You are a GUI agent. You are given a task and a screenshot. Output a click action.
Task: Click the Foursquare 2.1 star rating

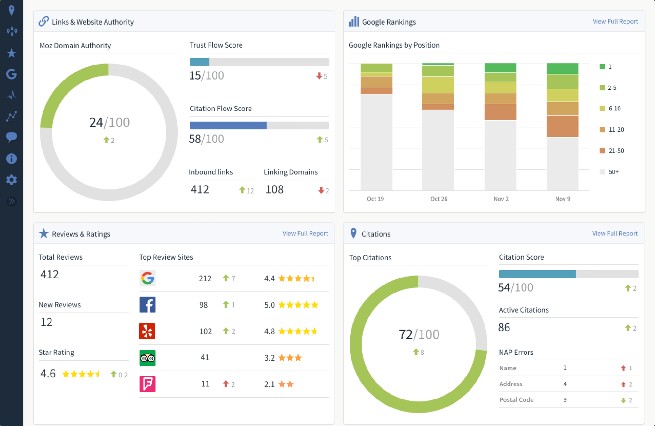[x=279, y=384]
